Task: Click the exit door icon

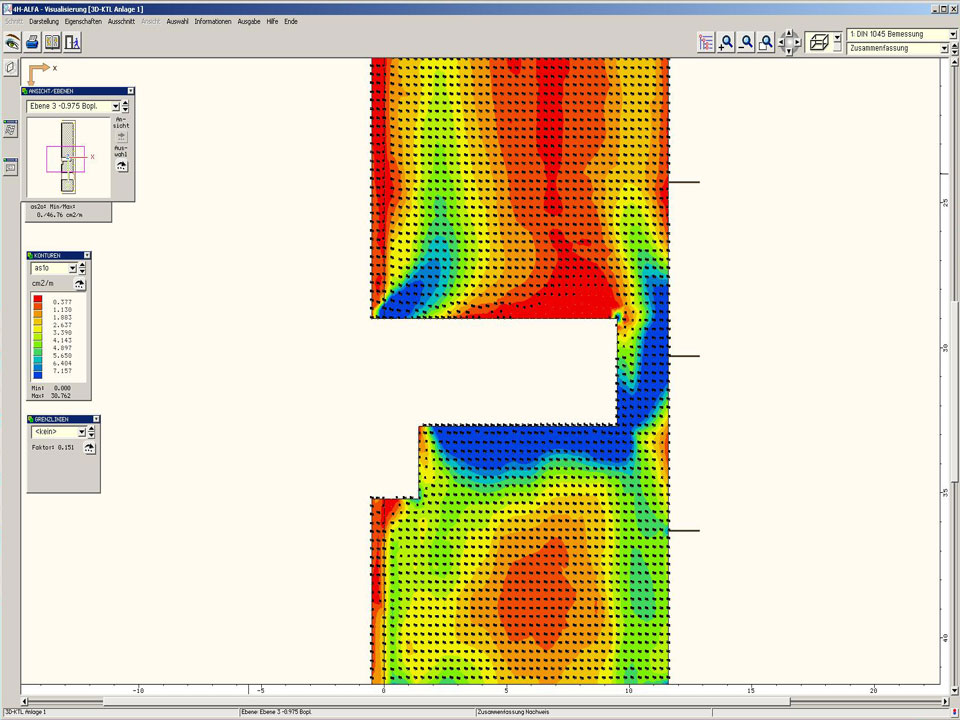Action: coord(72,42)
